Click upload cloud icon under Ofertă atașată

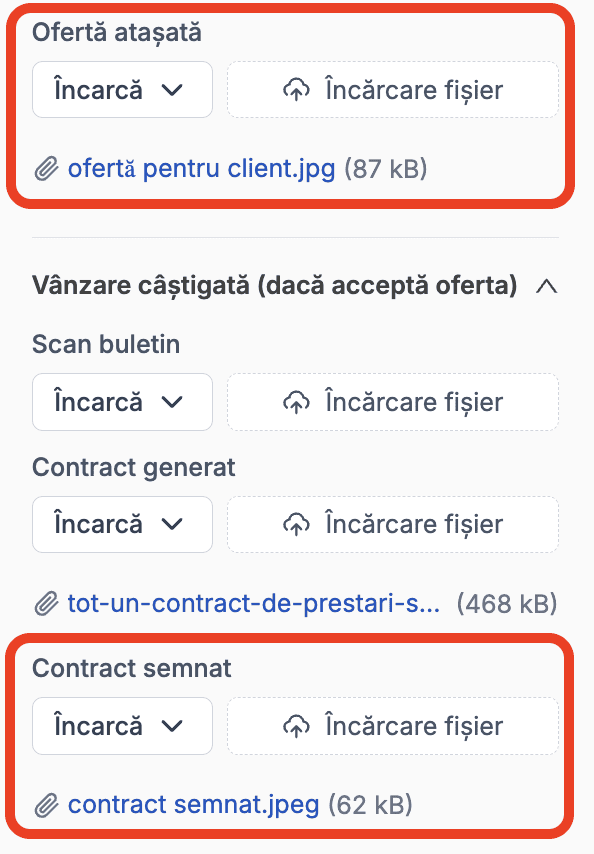coord(296,90)
